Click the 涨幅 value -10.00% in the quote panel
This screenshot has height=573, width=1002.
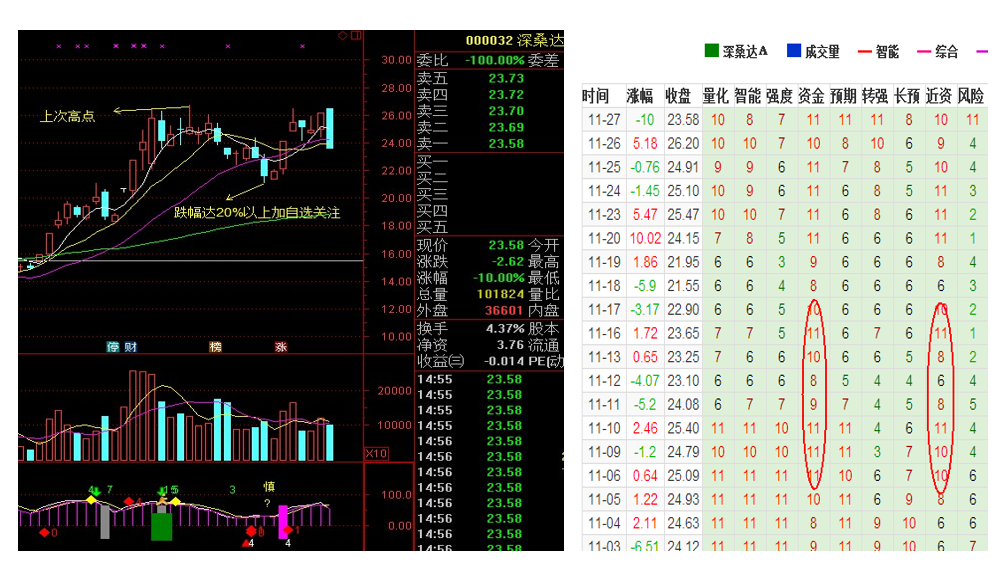tap(499, 278)
